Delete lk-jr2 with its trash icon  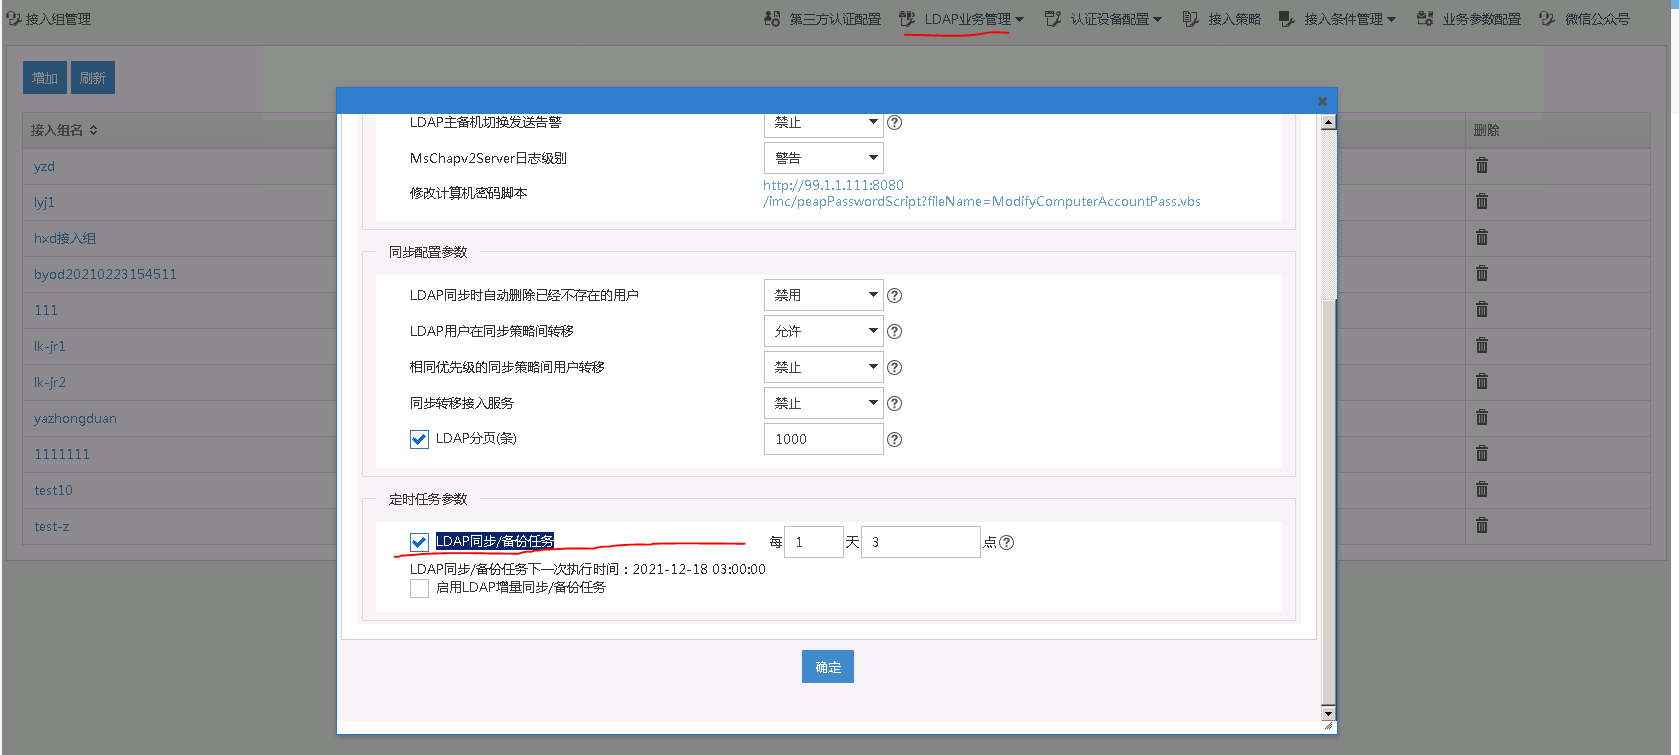1482,382
